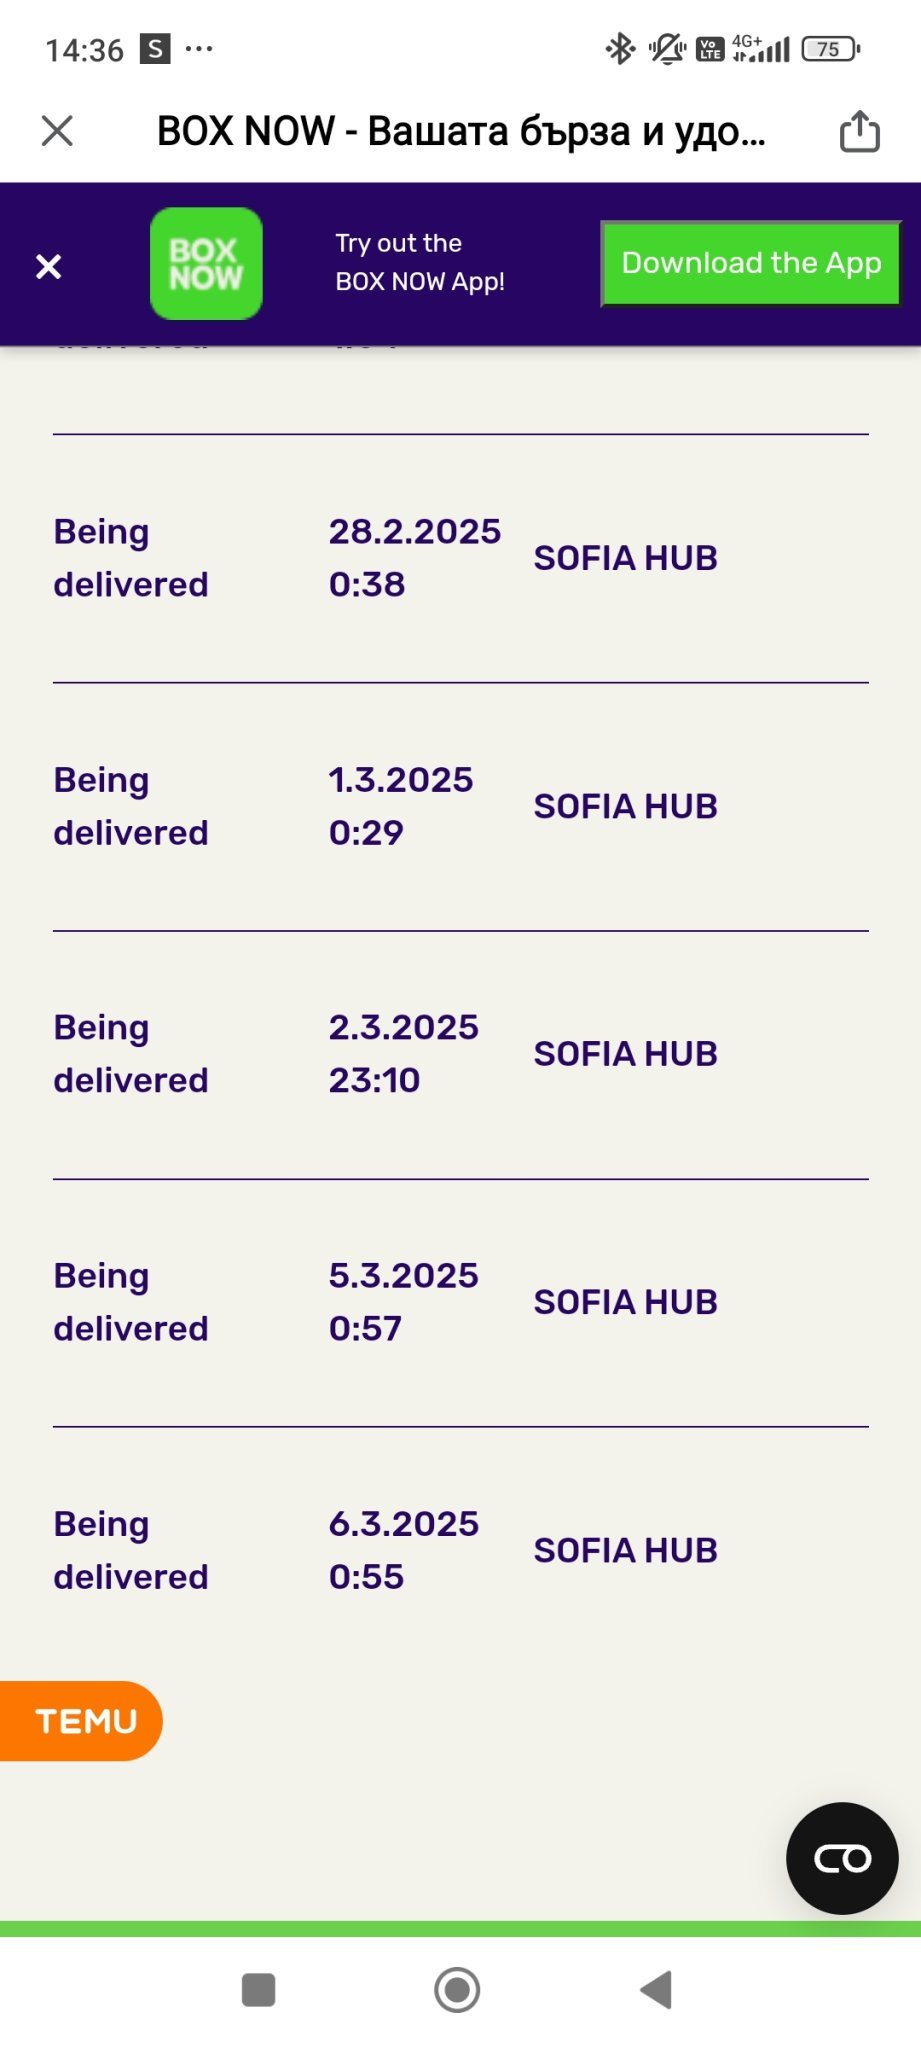Select Being delivered status for 6.3.2025
The height and width of the screenshot is (2048, 921).
(x=131, y=1550)
